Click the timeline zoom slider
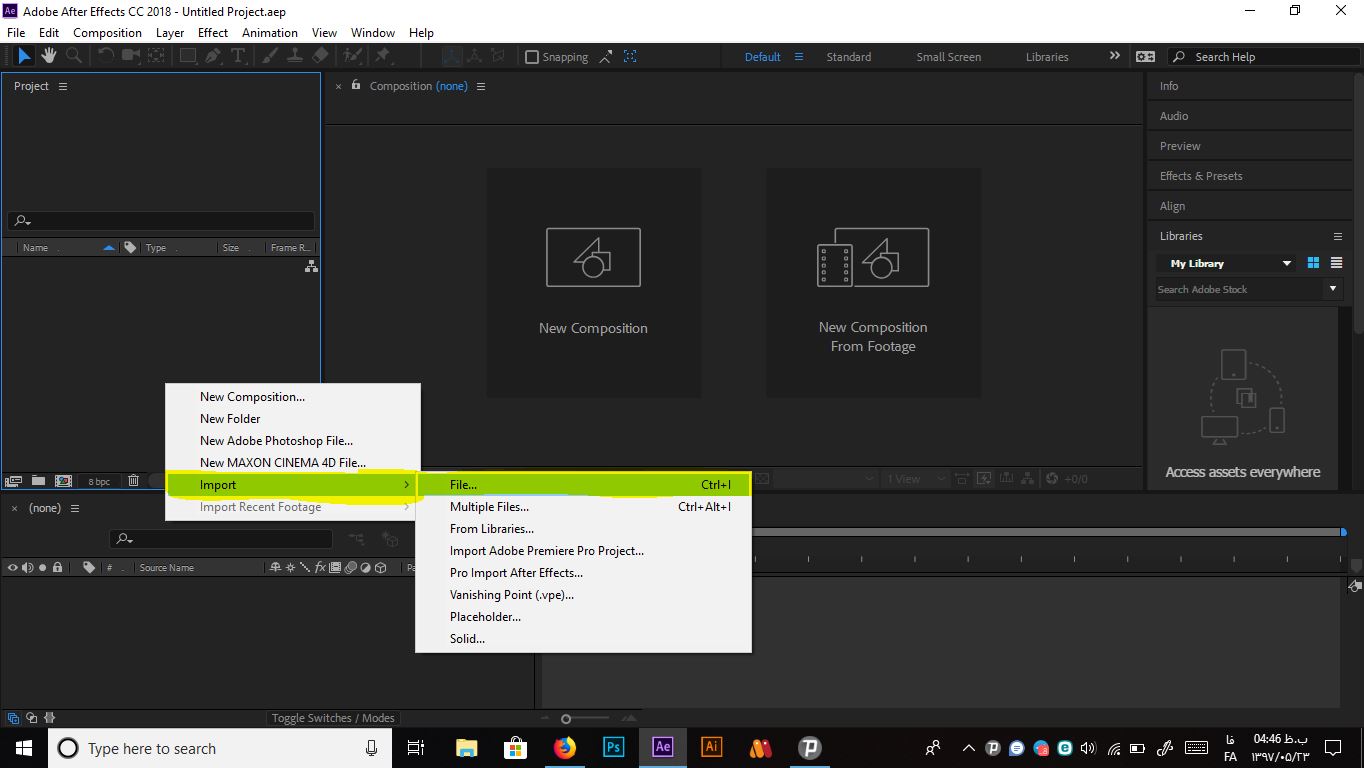Viewport: 1364px width, 768px height. click(566, 719)
